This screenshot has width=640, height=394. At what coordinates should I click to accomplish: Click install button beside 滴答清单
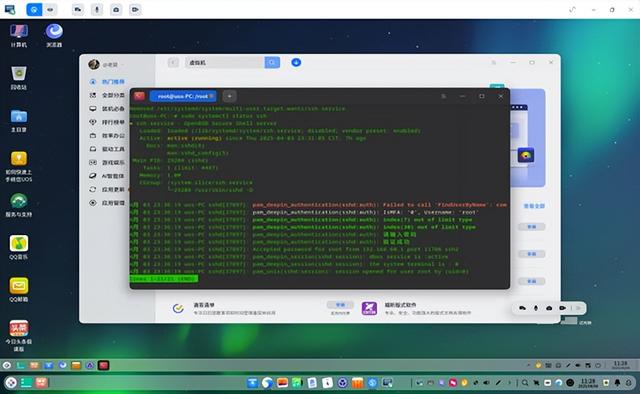pyautogui.click(x=340, y=305)
